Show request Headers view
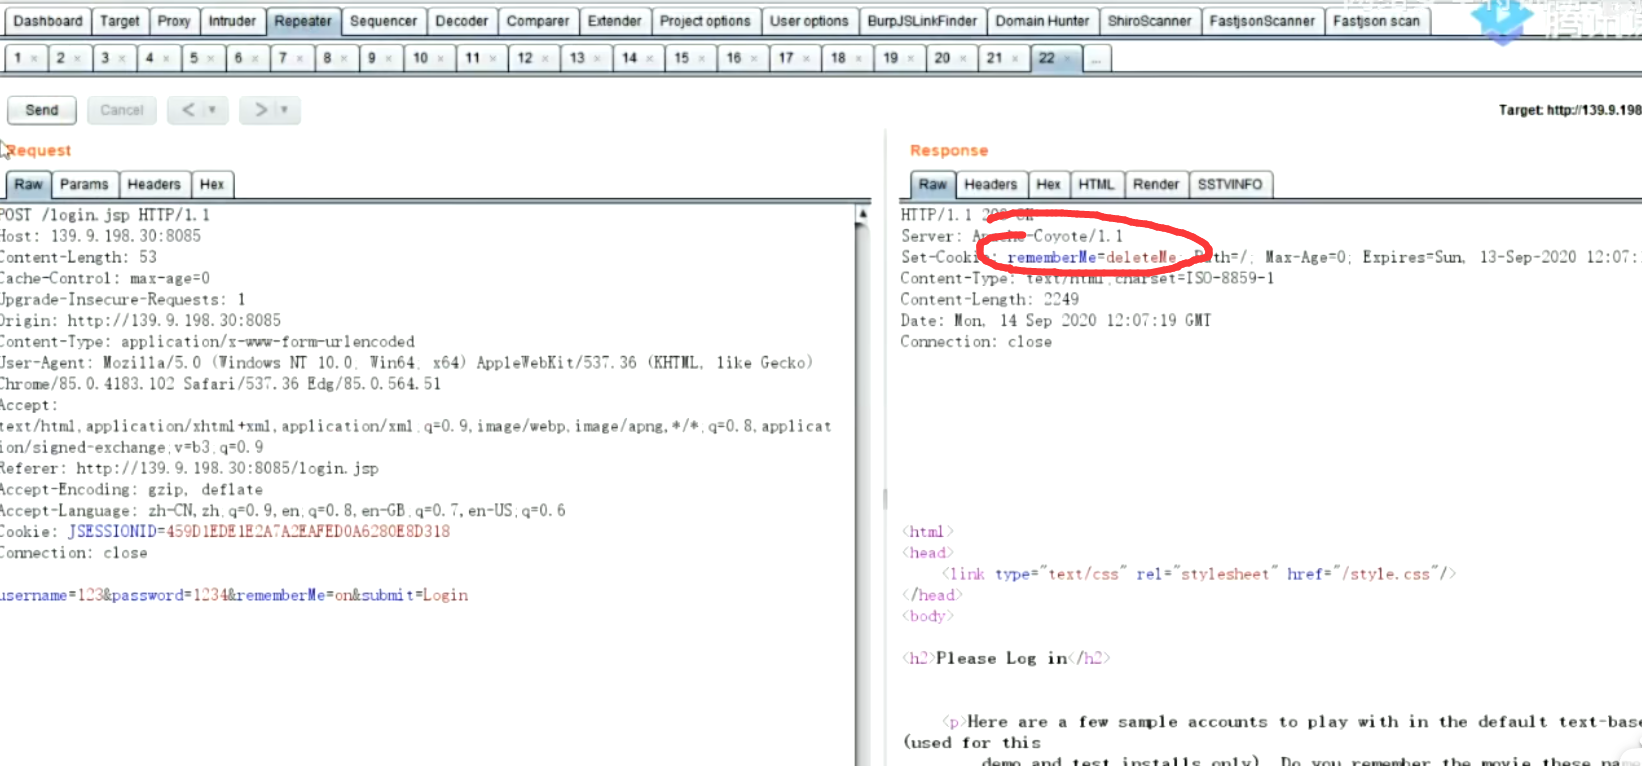The image size is (1642, 766). pos(154,184)
